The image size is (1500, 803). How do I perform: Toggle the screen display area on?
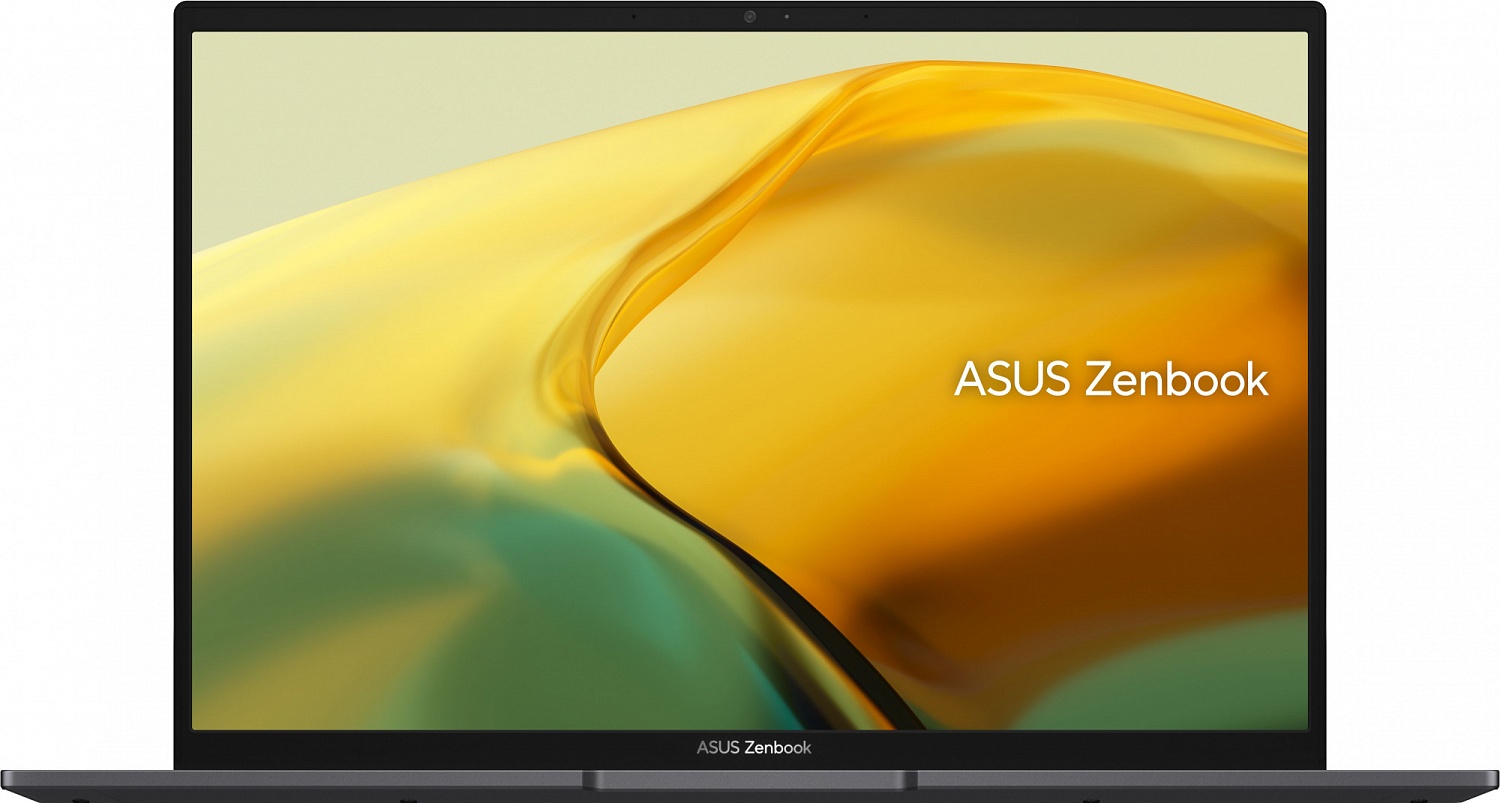tap(750, 380)
